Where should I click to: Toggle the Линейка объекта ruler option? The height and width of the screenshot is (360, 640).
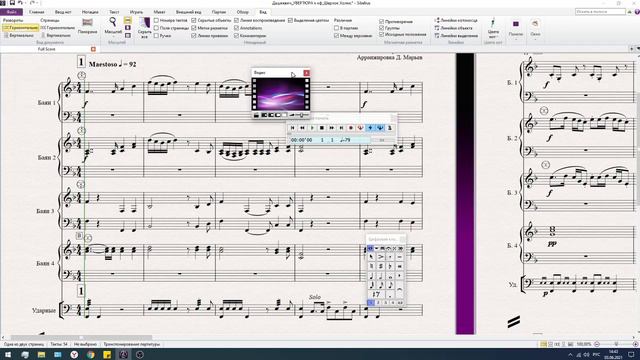coord(453,28)
